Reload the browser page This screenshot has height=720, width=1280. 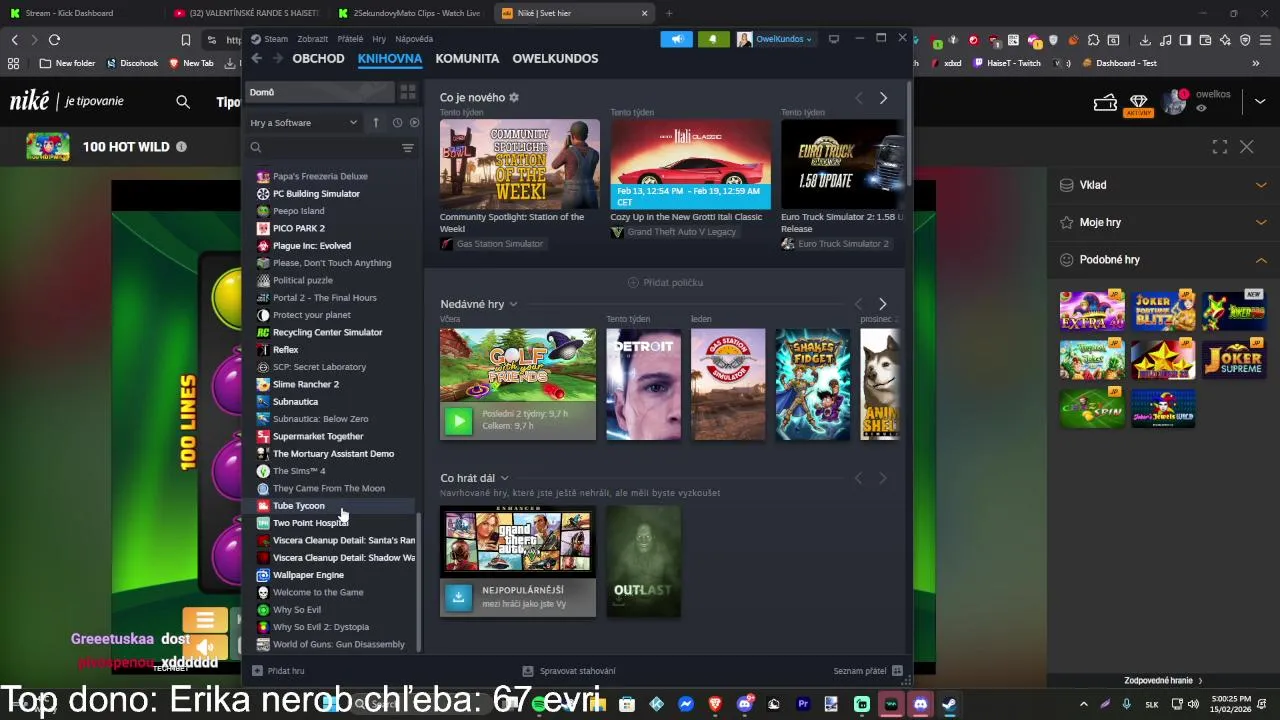tap(54, 40)
